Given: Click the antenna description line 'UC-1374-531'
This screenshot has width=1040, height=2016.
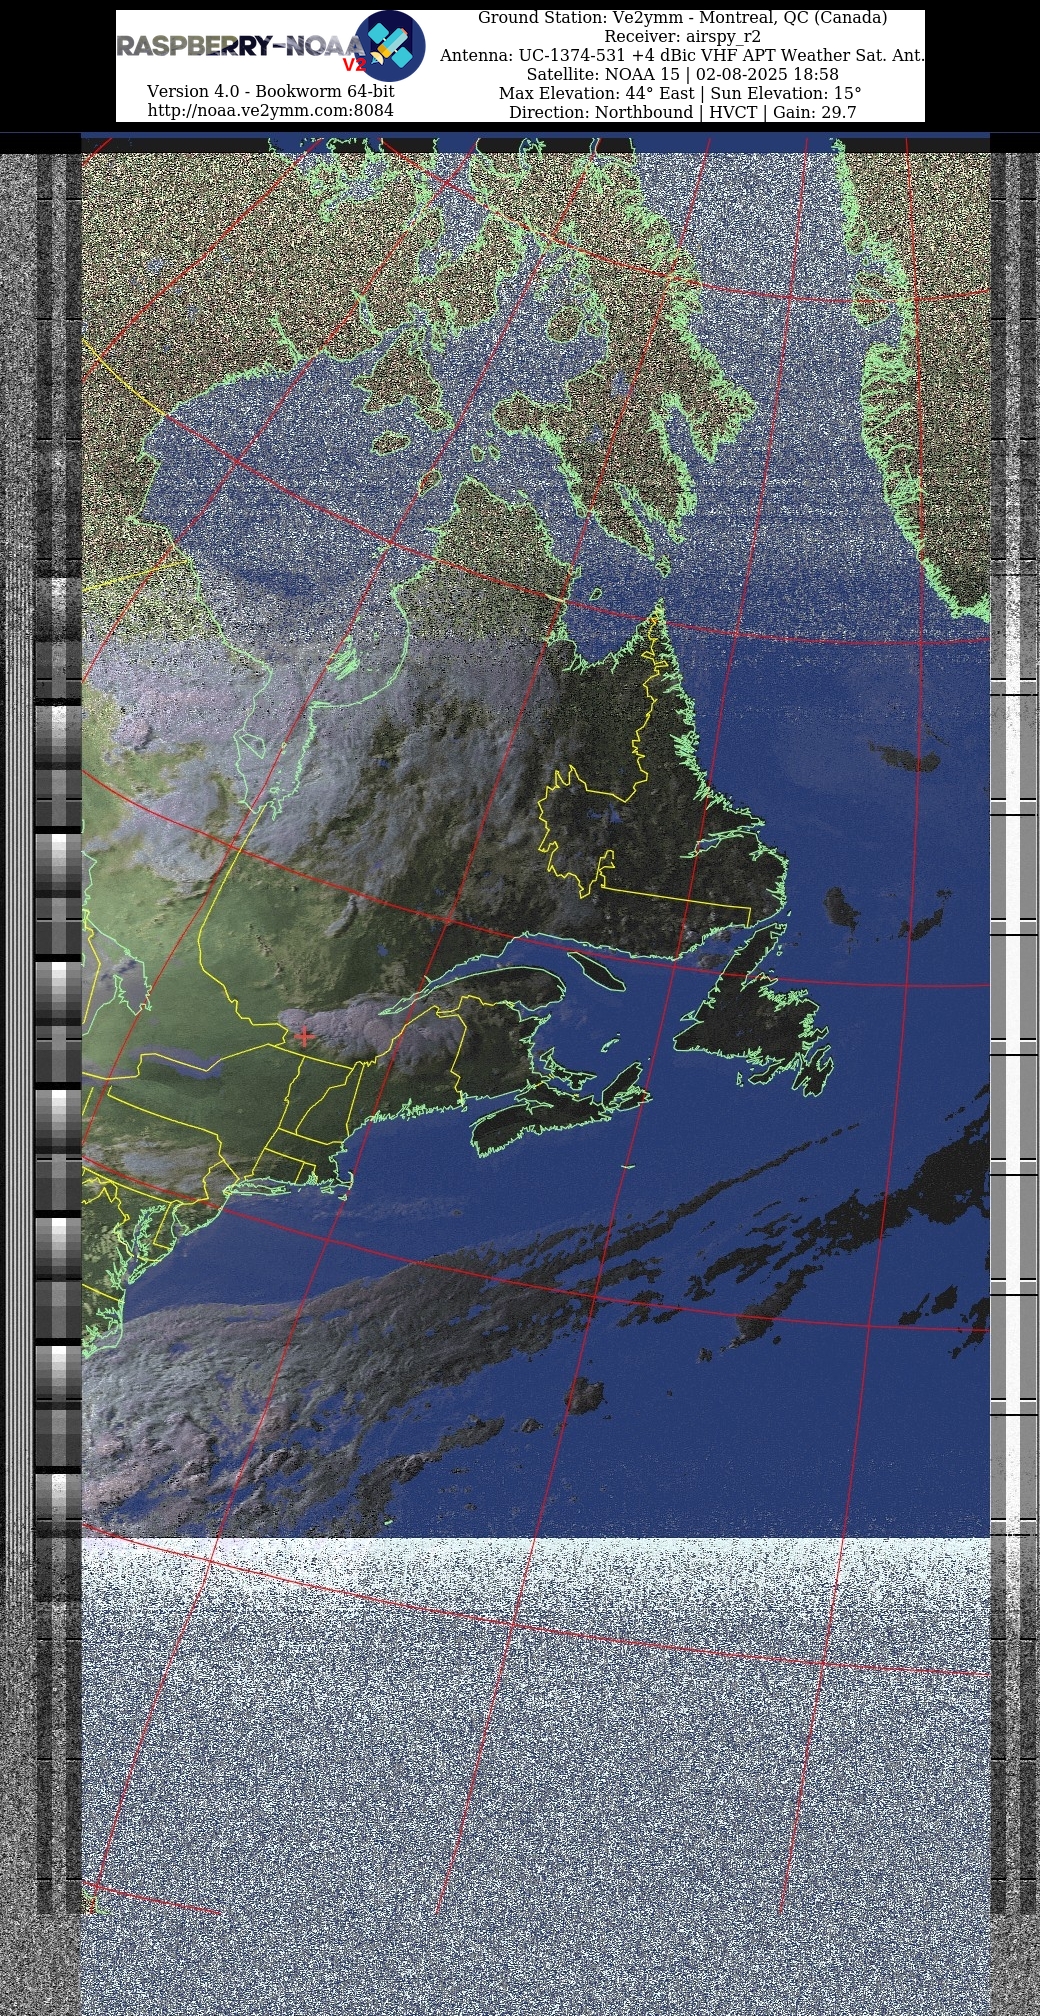Looking at the screenshot, I should coord(682,56).
